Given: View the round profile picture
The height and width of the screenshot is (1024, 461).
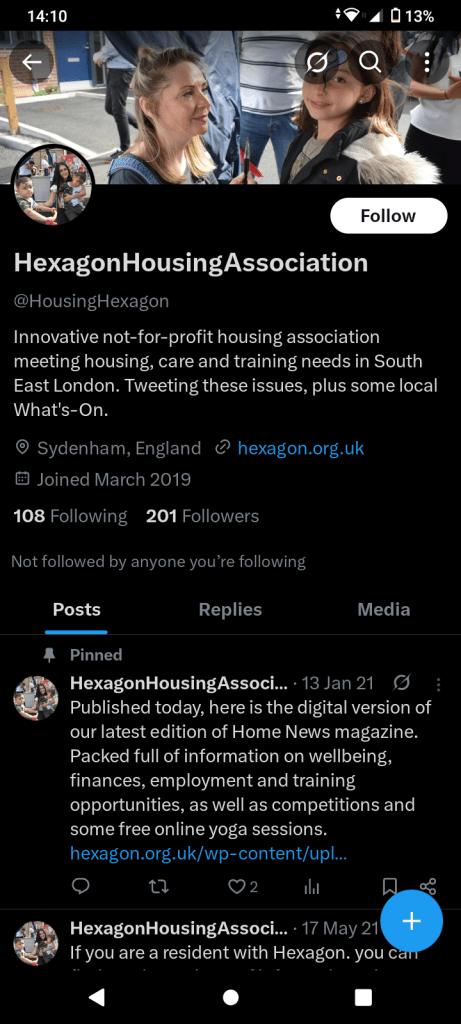Looking at the screenshot, I should (x=53, y=186).
